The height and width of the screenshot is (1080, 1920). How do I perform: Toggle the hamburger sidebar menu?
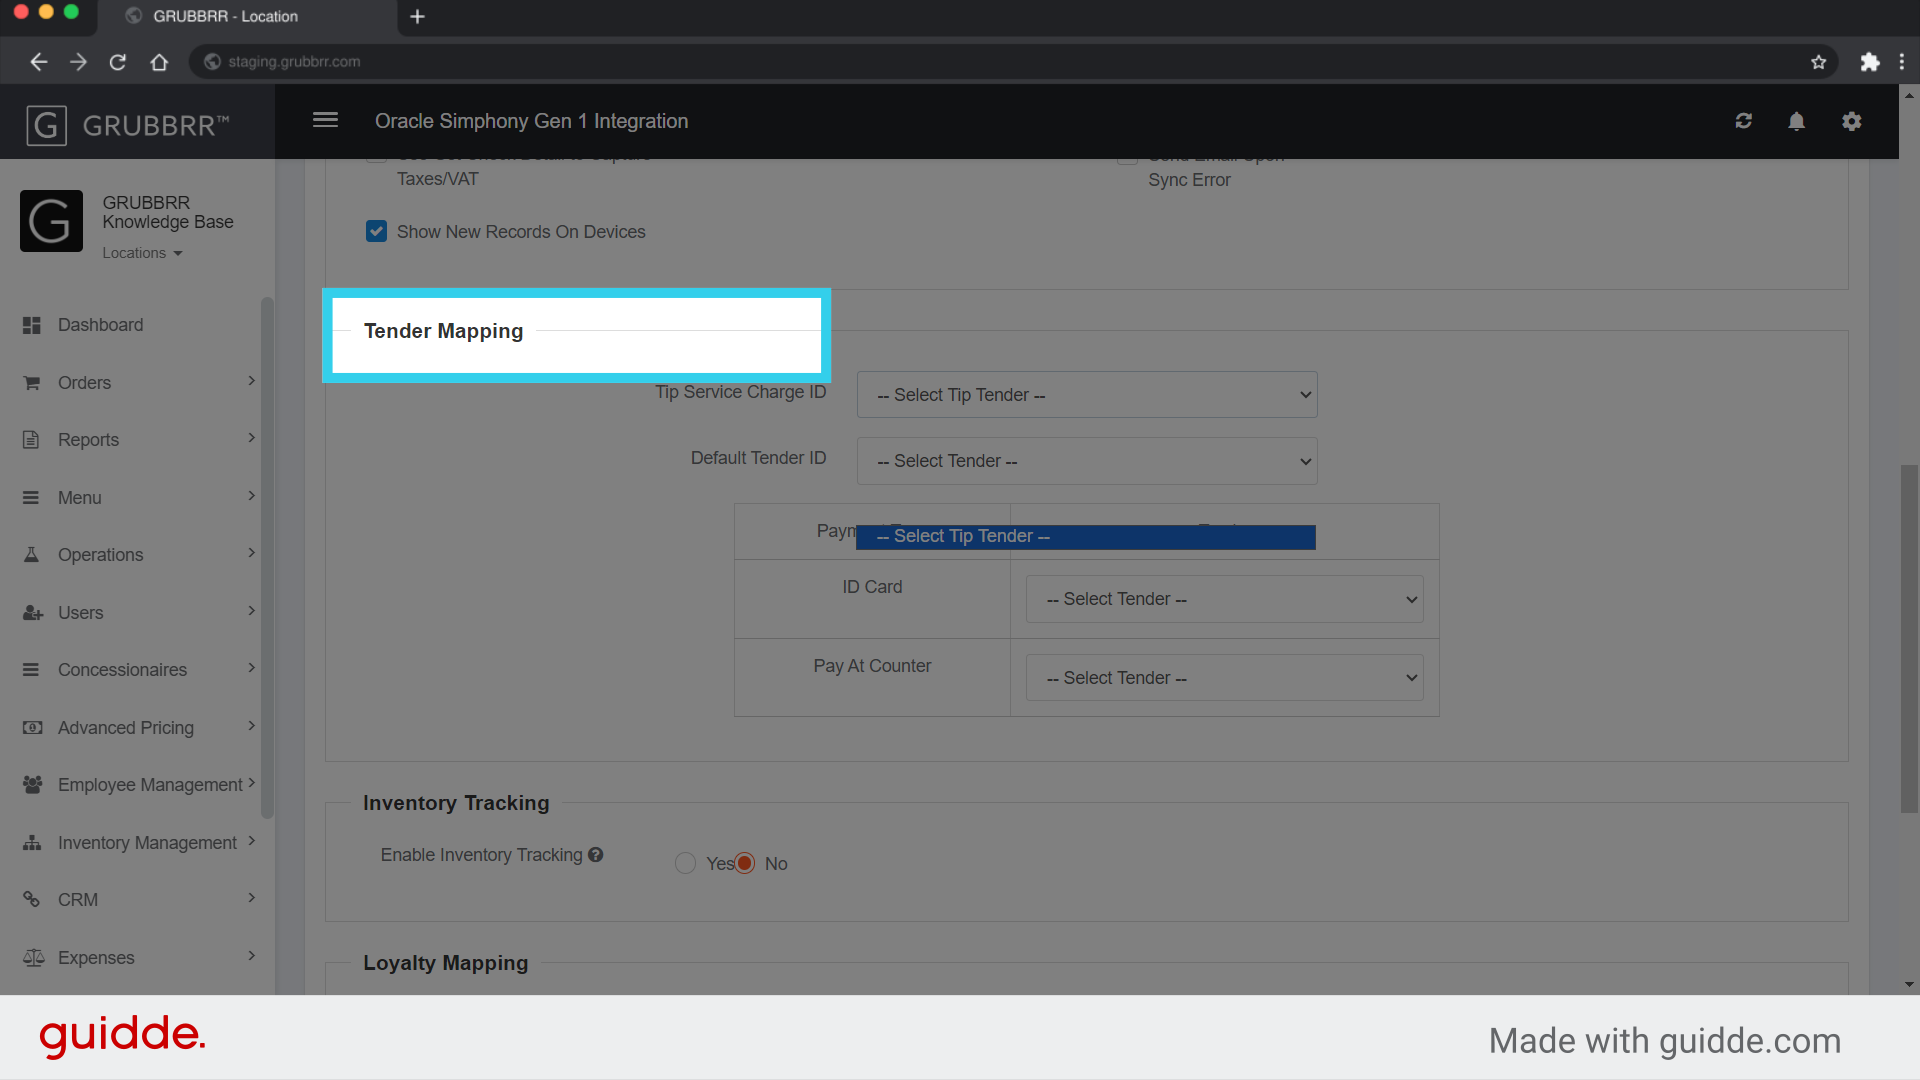(x=325, y=120)
